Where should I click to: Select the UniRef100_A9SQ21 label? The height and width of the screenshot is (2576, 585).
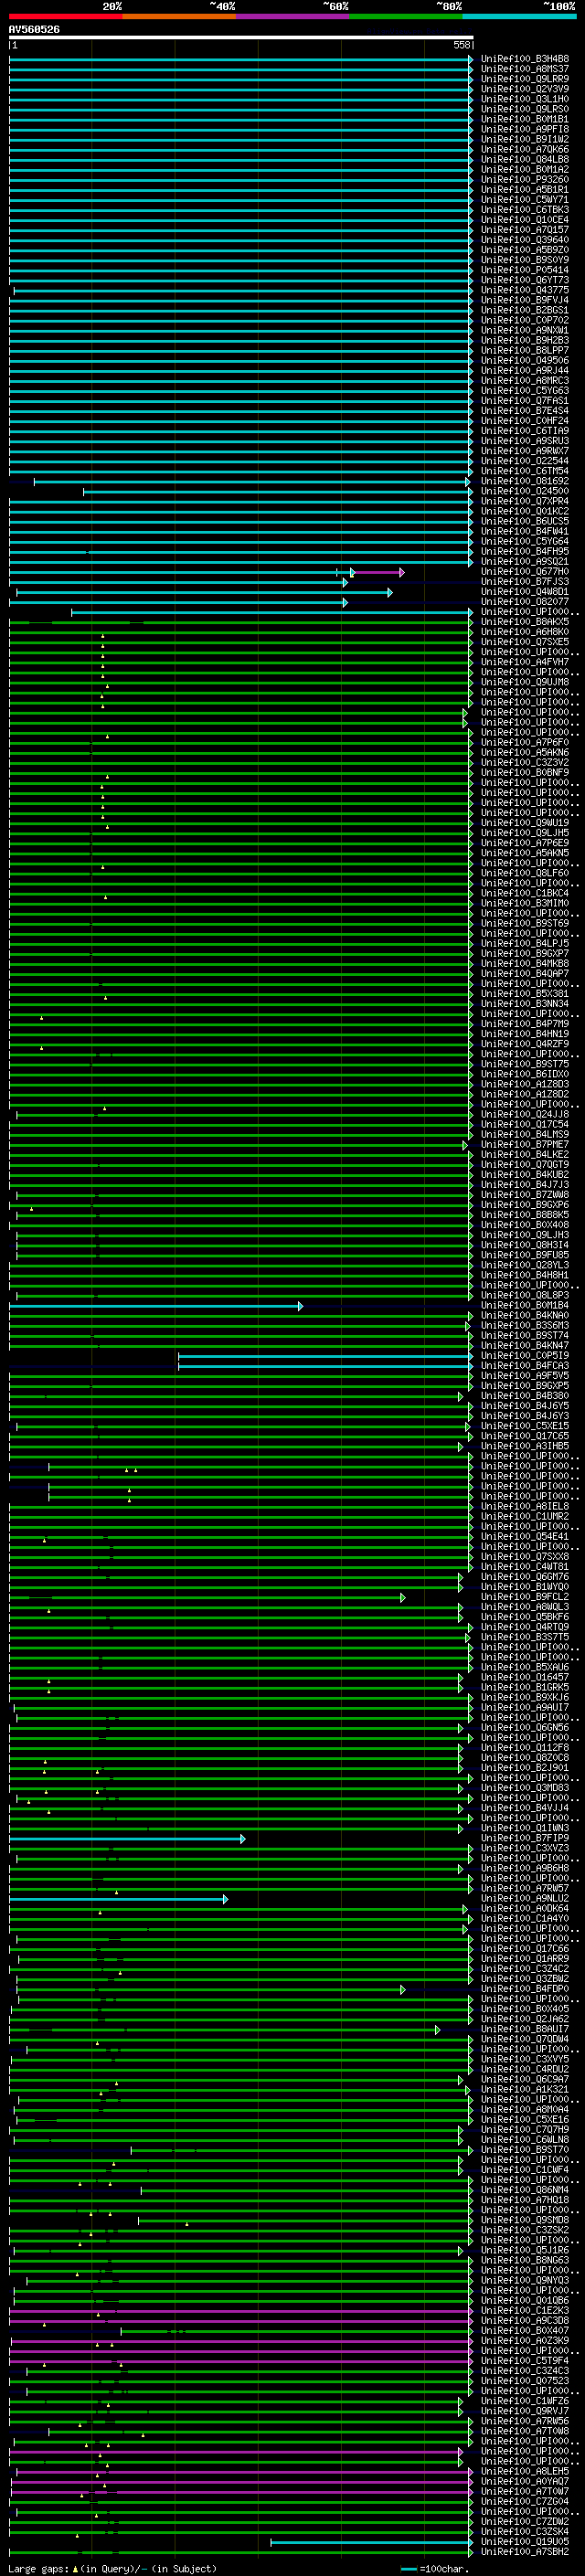click(x=524, y=561)
